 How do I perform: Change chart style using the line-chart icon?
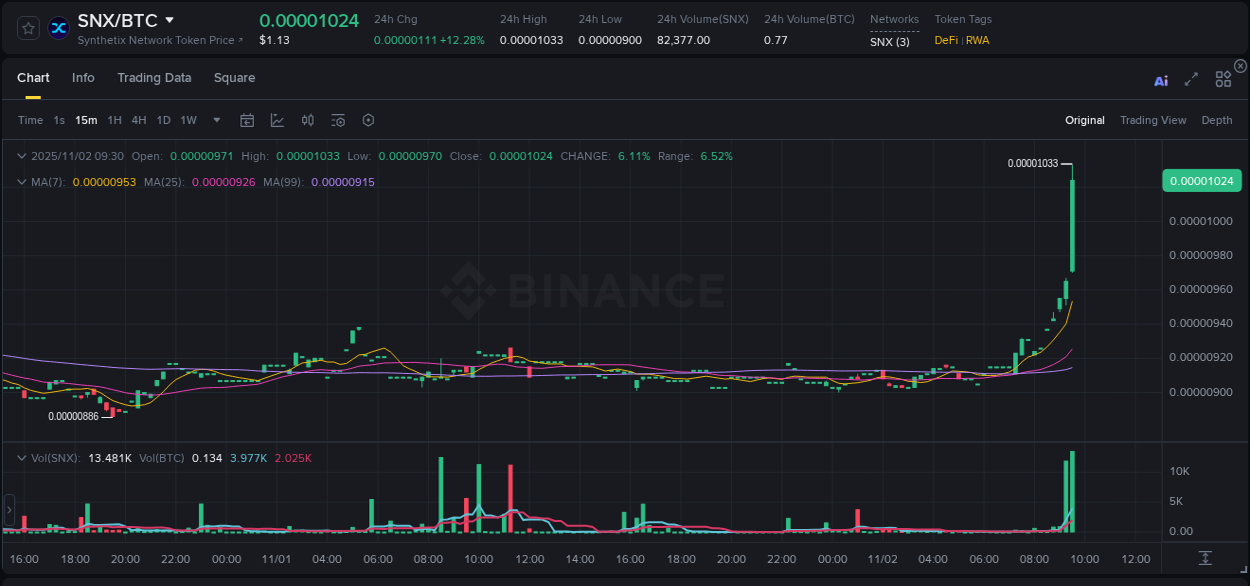(x=277, y=120)
